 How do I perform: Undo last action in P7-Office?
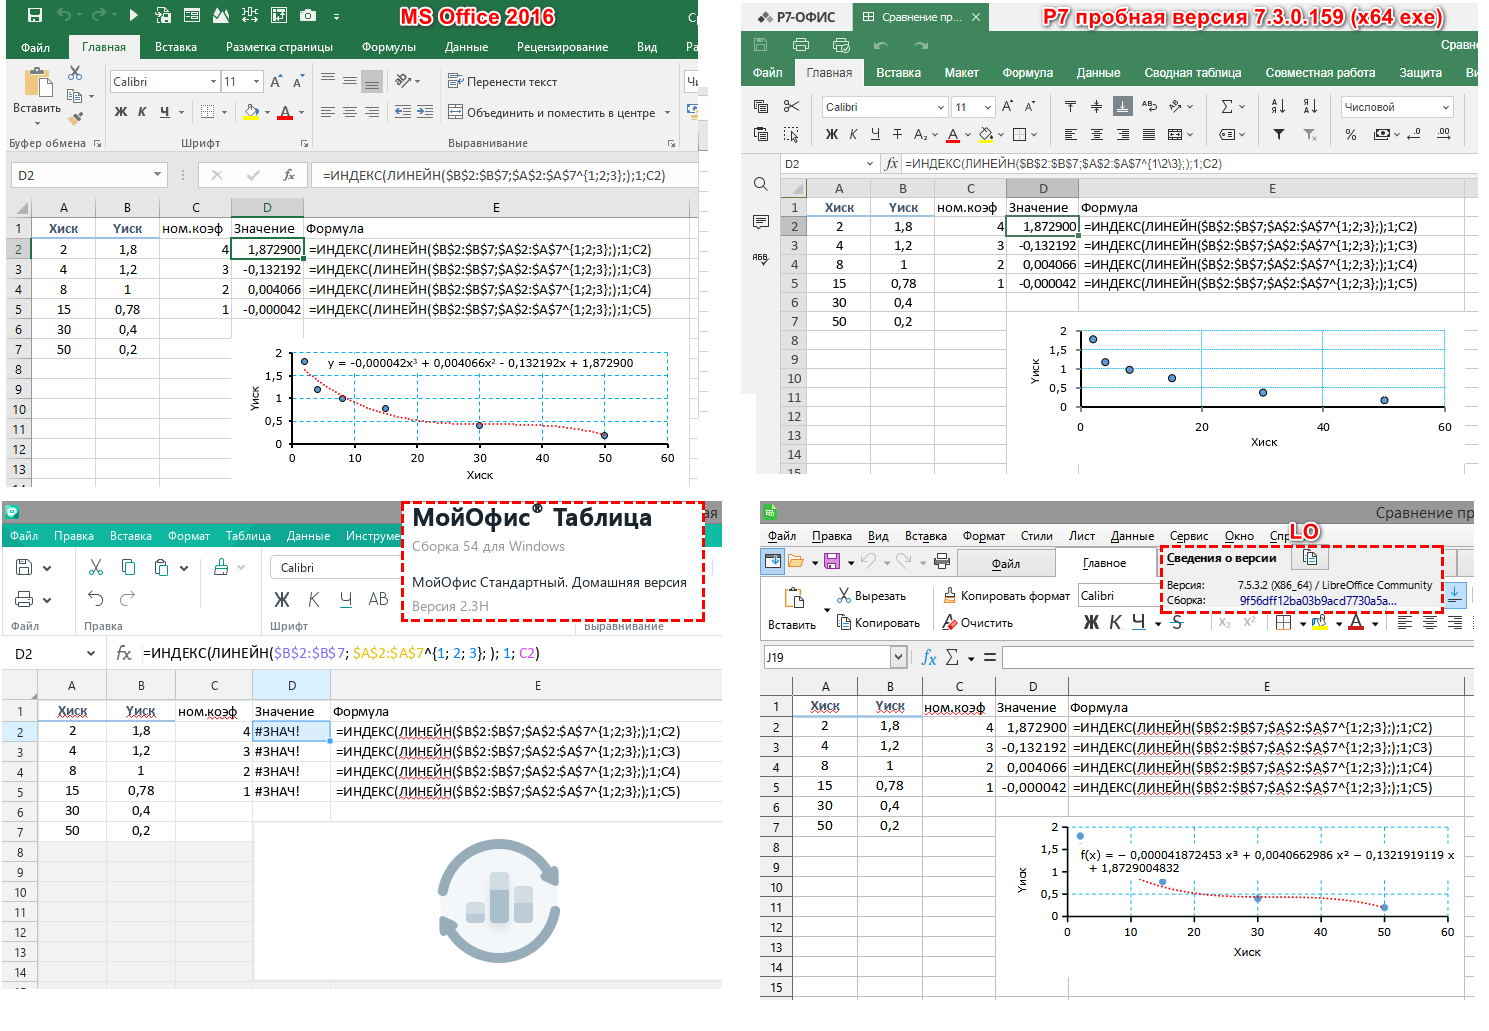(880, 45)
